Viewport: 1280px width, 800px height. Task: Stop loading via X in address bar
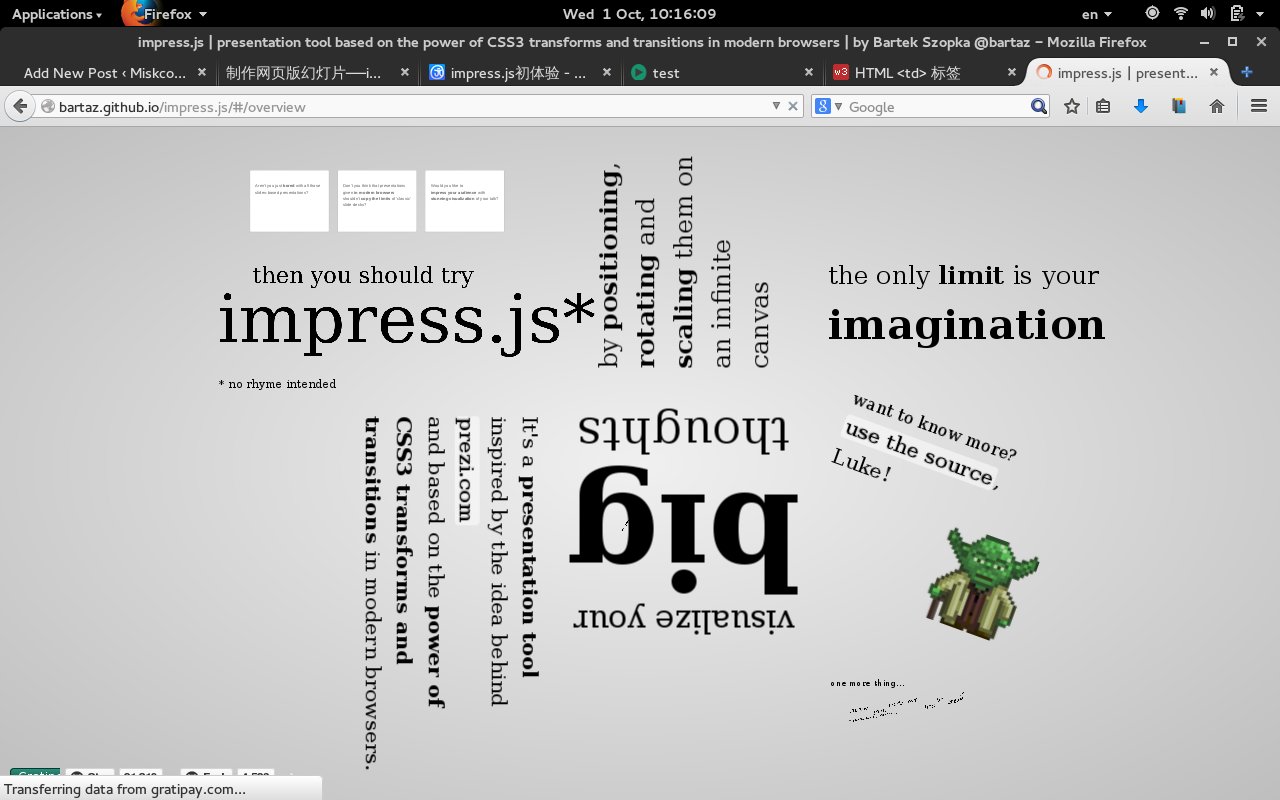point(793,106)
